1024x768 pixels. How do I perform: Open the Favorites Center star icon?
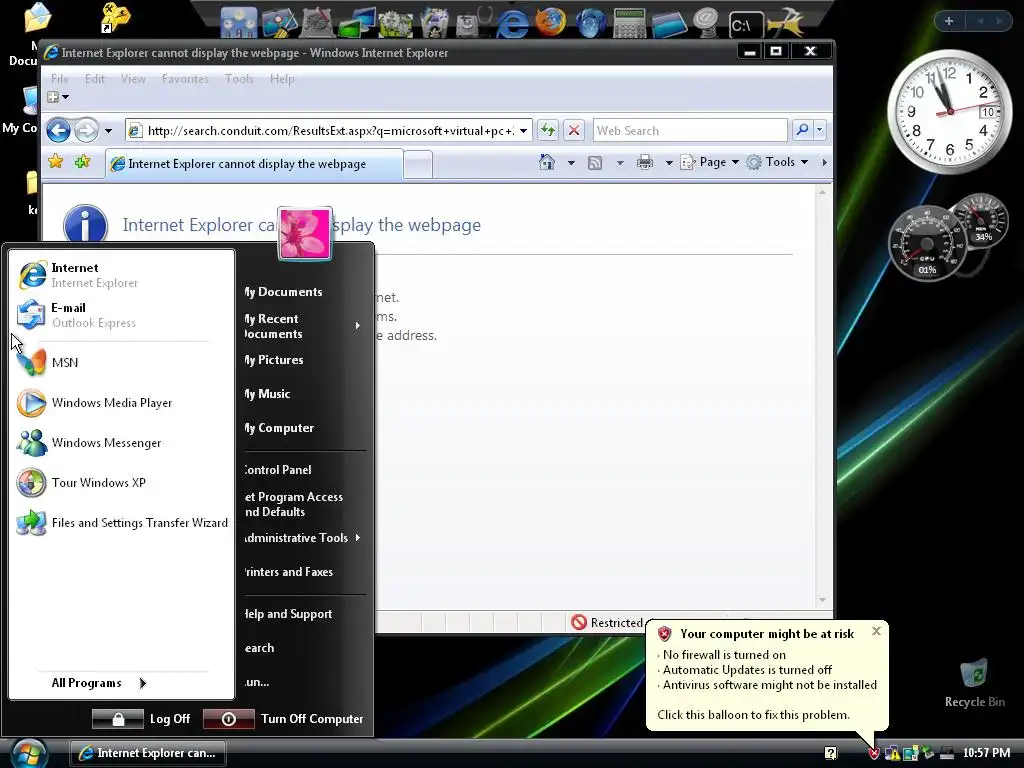(56, 161)
